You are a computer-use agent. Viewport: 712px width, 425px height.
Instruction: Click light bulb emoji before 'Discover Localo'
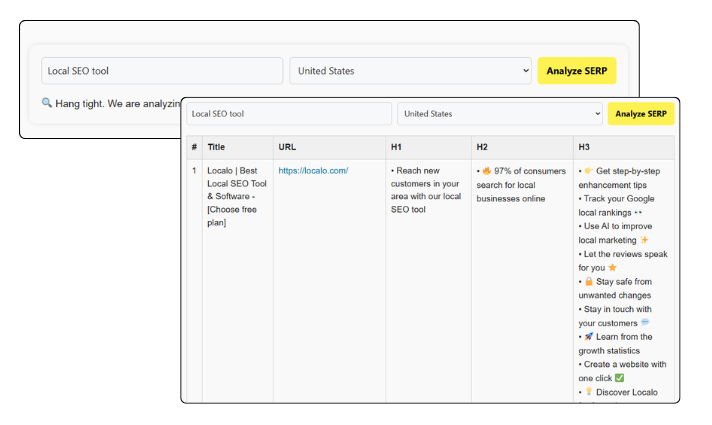coord(589,391)
